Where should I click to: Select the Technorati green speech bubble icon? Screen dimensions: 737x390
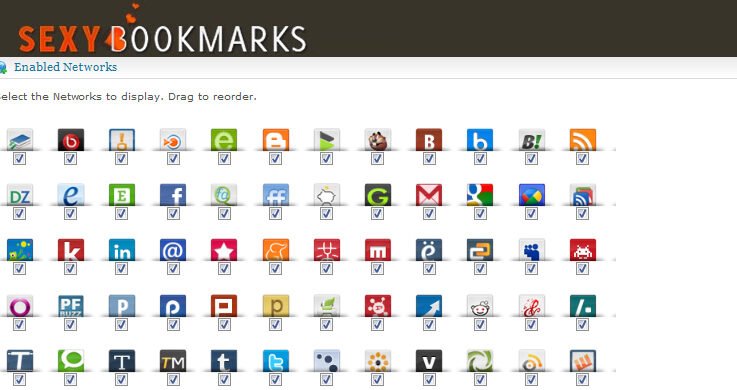tap(71, 360)
